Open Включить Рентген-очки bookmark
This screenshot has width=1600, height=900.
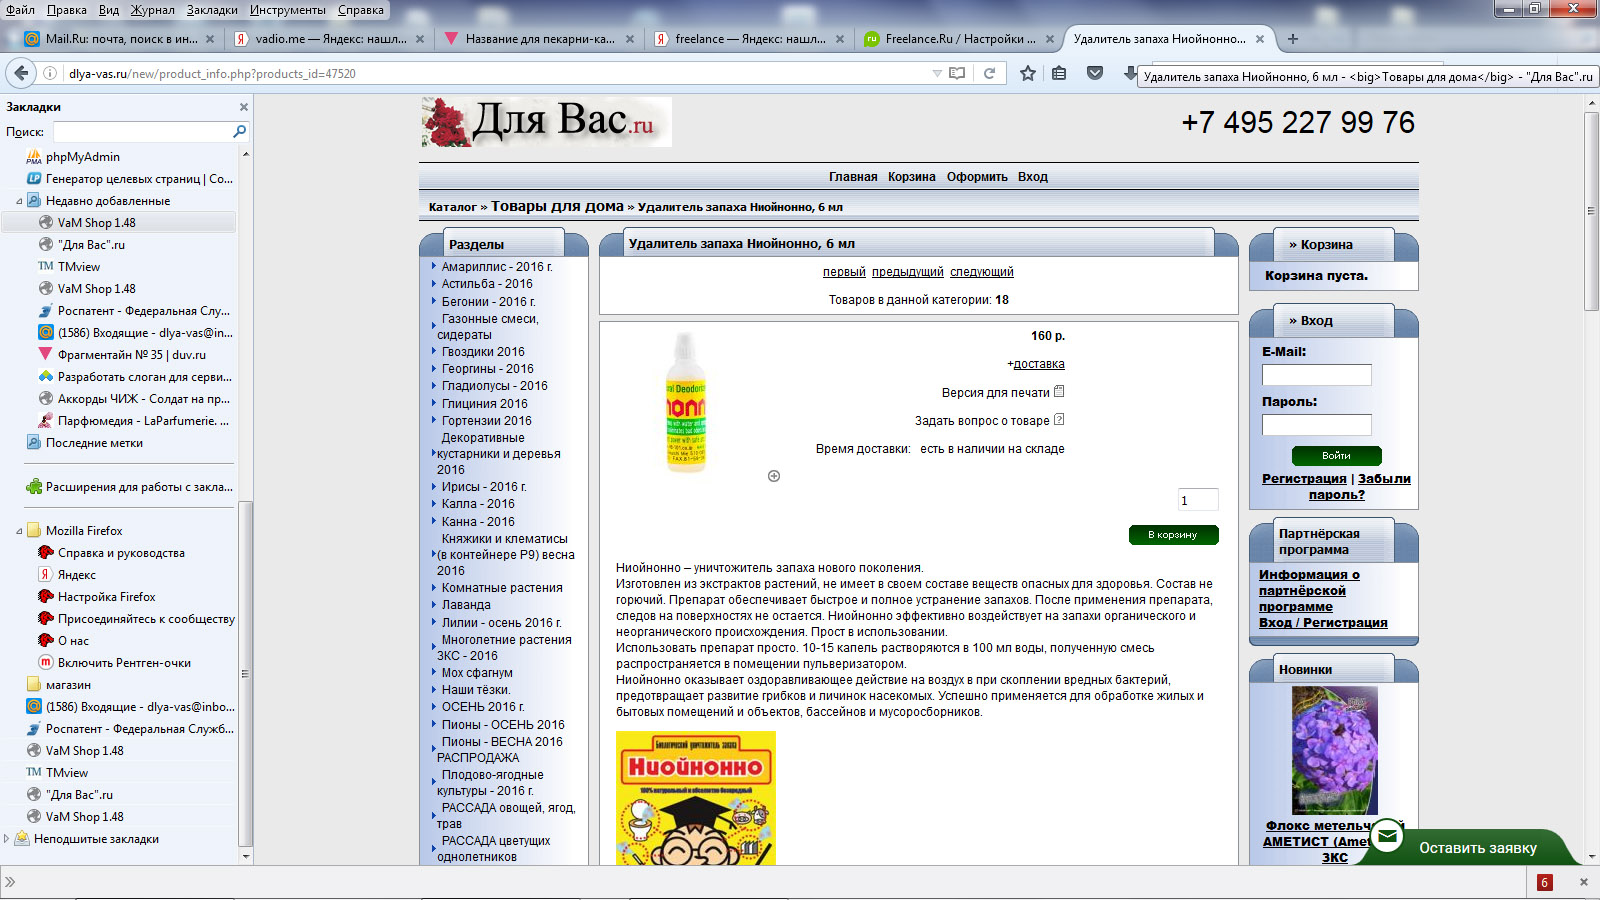coord(124,663)
